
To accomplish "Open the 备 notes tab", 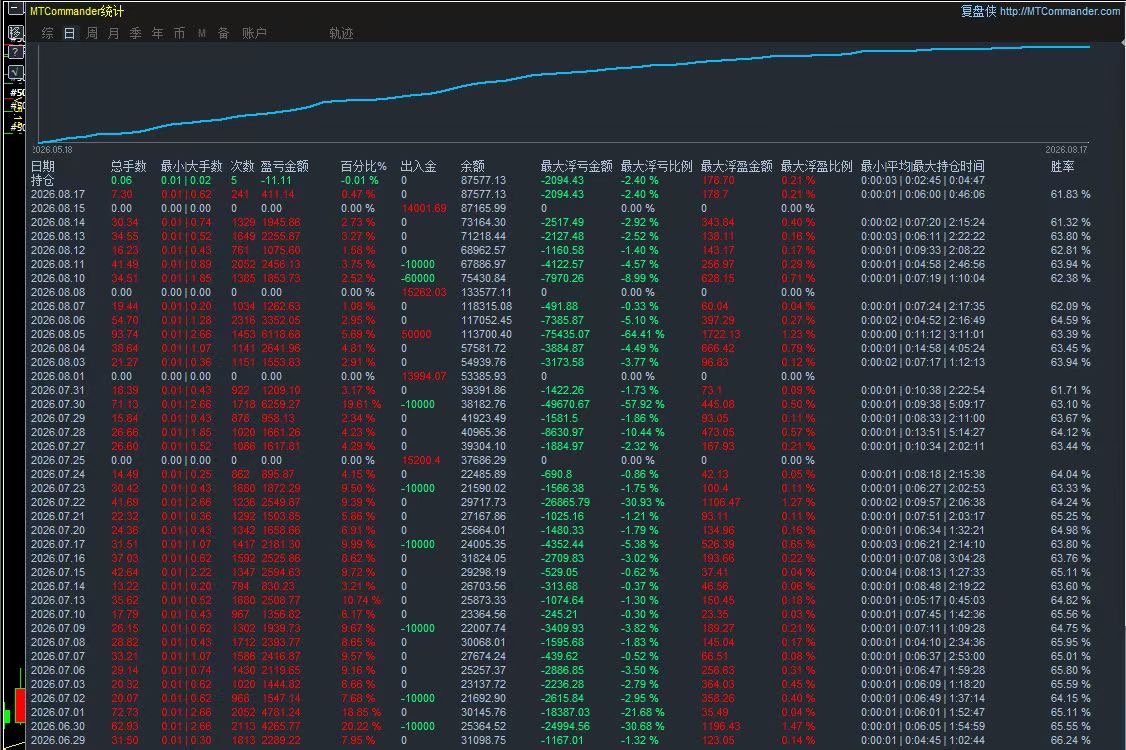I will 223,33.
